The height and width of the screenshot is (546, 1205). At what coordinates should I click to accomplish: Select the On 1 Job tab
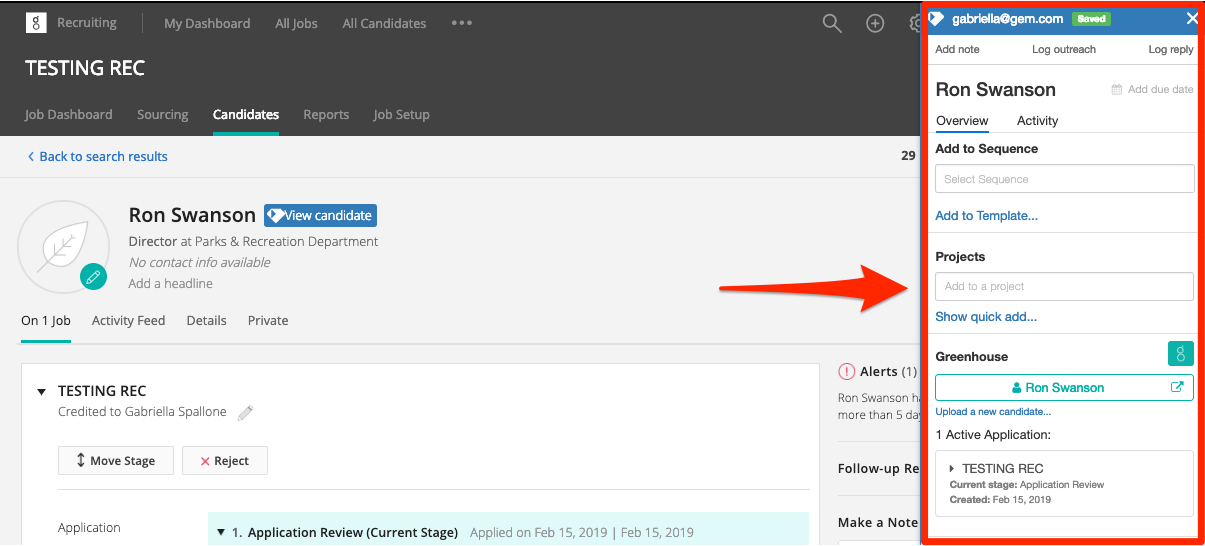[46, 320]
